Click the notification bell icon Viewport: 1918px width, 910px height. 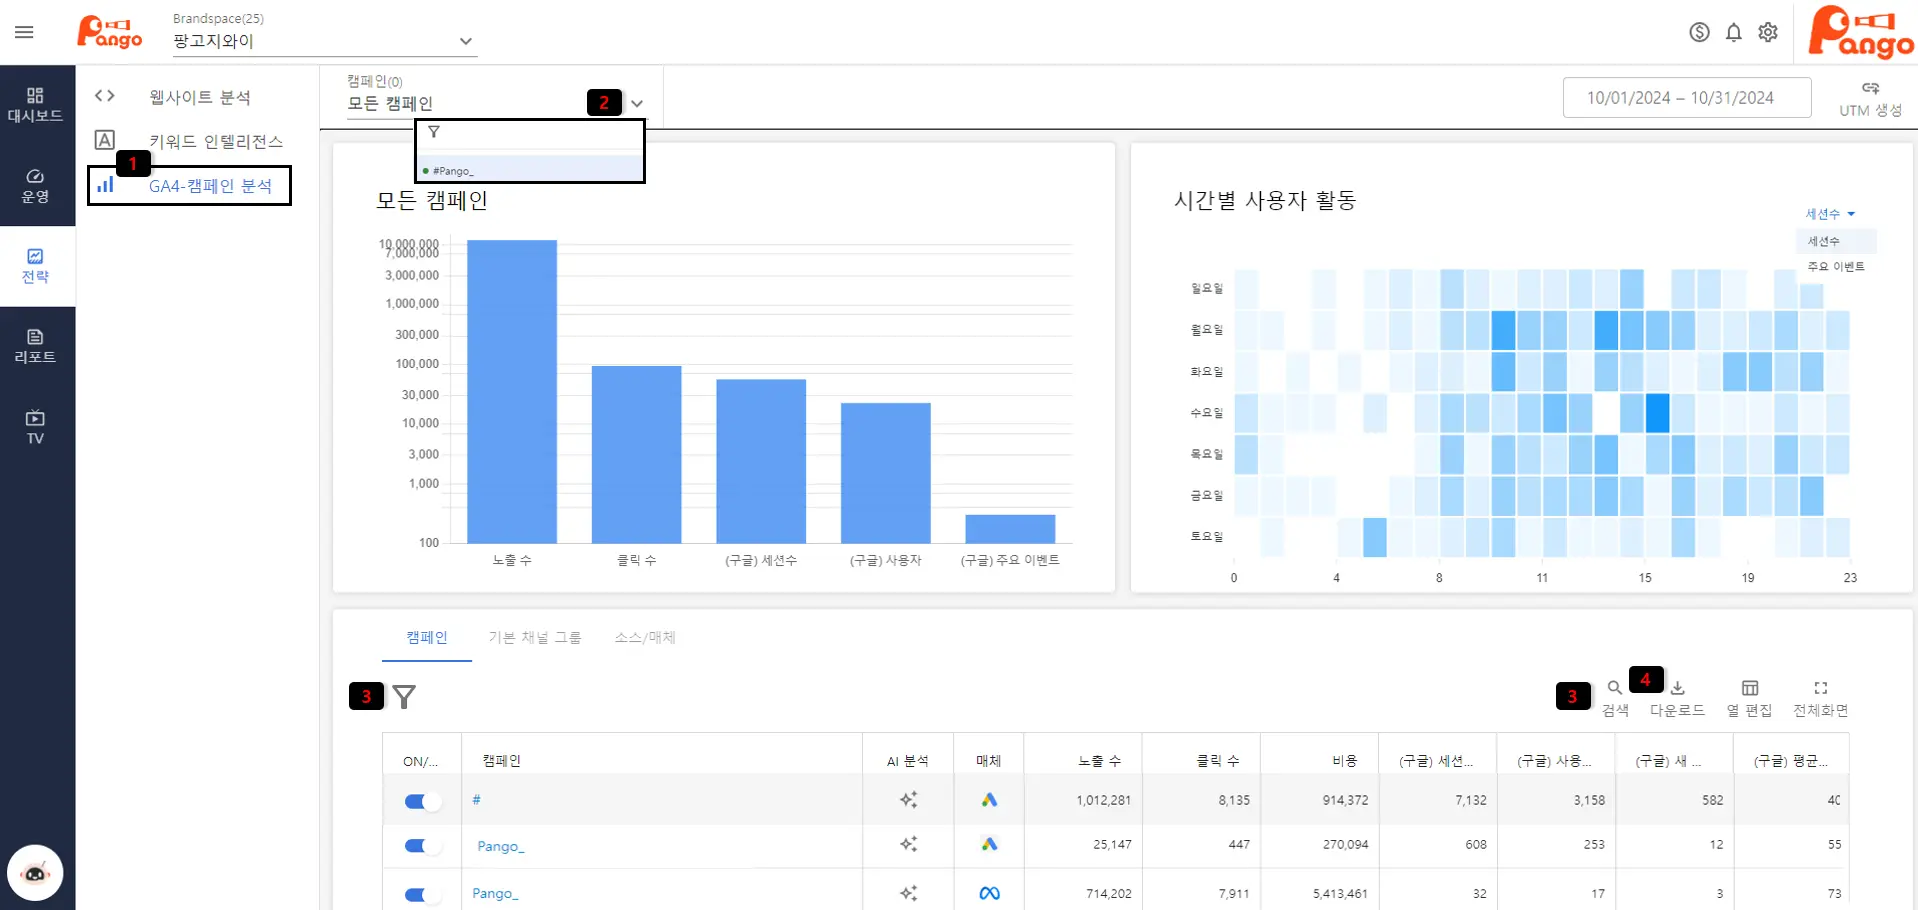coord(1733,32)
